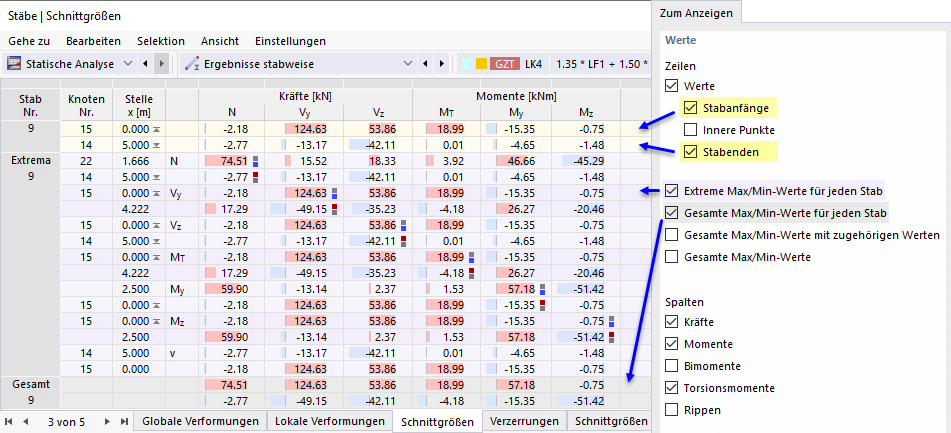
Task: Select the Zum Anzeigen tab
Action: coord(697,13)
